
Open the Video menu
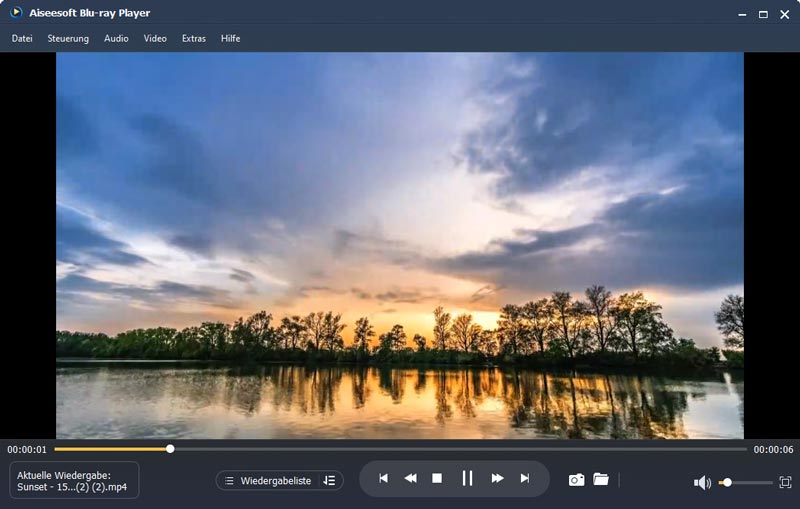point(155,38)
